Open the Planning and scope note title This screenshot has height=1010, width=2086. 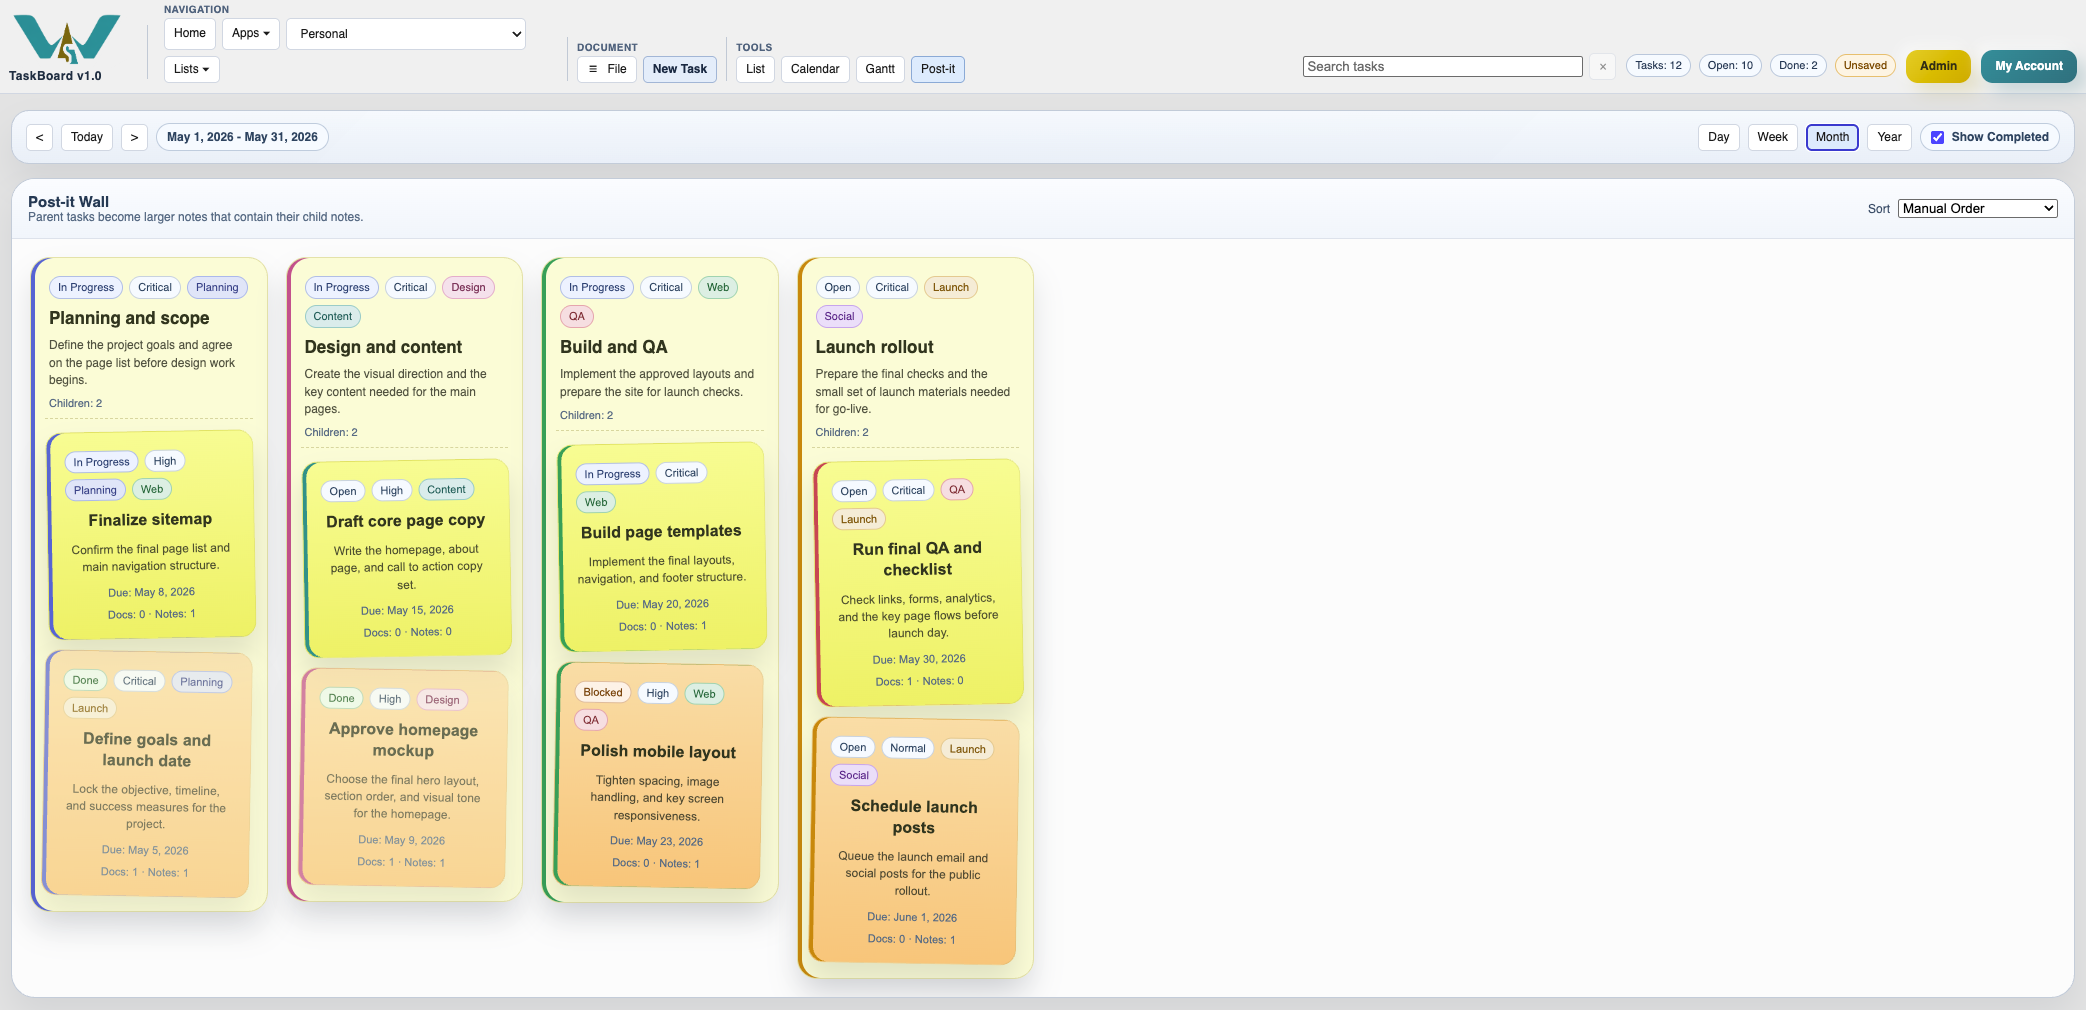(129, 318)
